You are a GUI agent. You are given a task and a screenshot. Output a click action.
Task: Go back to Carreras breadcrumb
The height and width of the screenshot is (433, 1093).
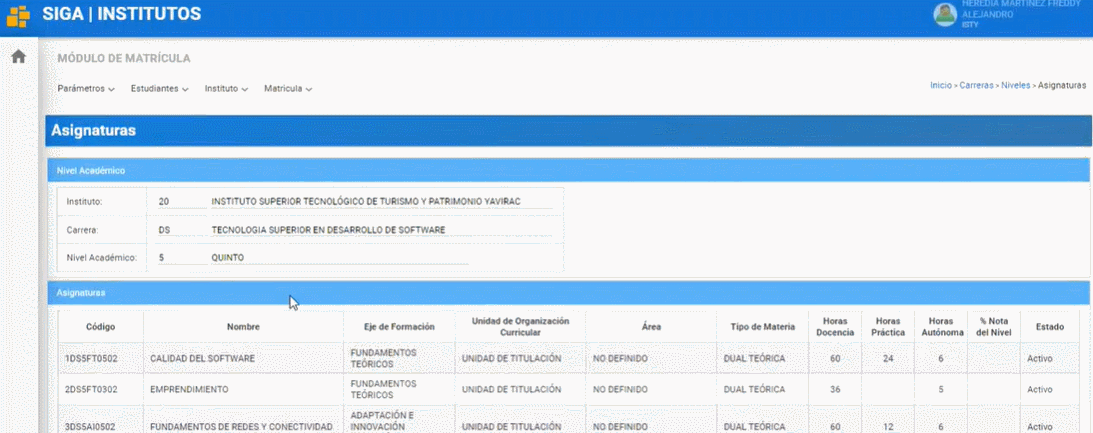tap(976, 86)
